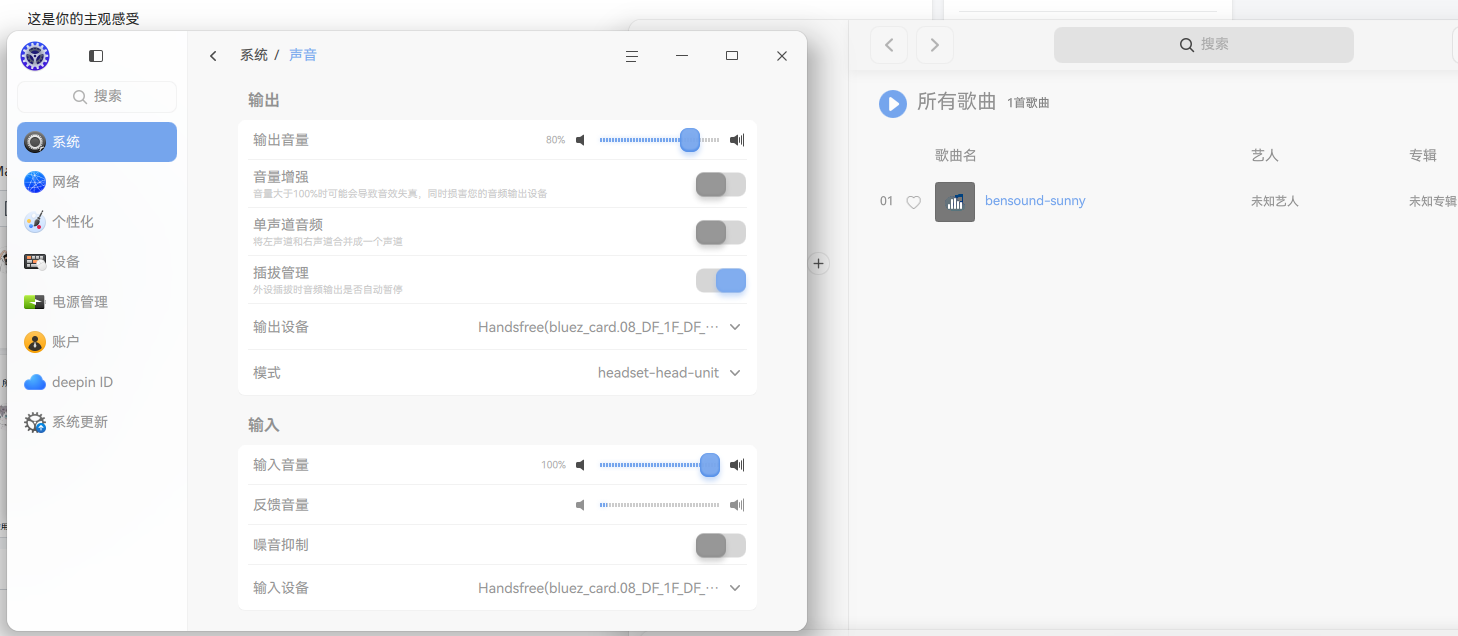Click the 系统 breadcrumb link
Viewport: 1458px width, 636px height.
point(254,55)
